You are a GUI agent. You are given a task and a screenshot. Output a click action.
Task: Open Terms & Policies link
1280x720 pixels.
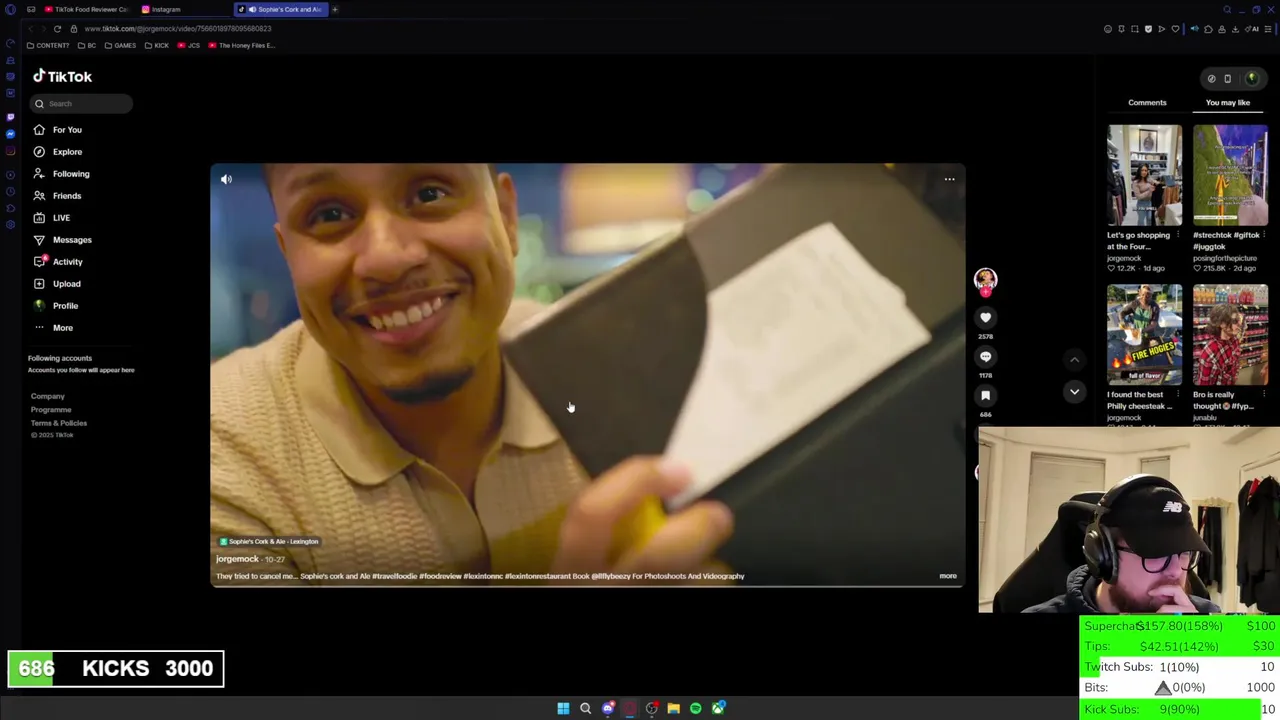59,423
